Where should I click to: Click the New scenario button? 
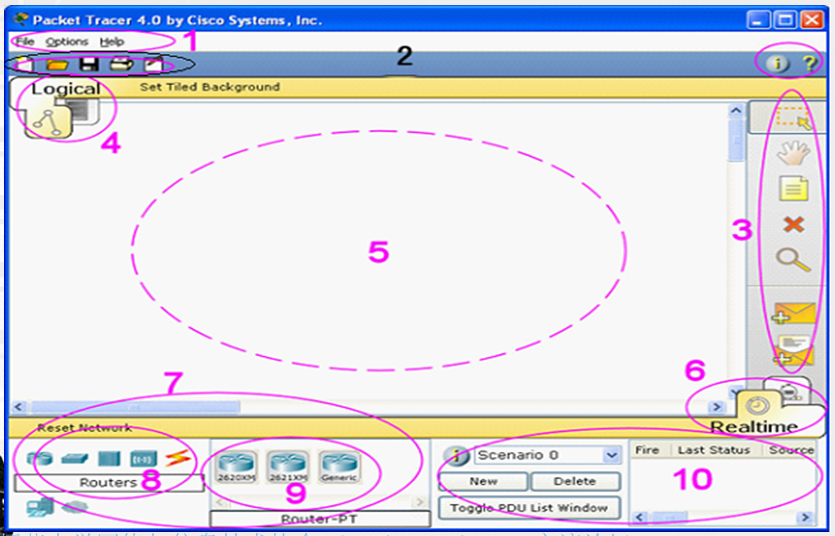[483, 481]
